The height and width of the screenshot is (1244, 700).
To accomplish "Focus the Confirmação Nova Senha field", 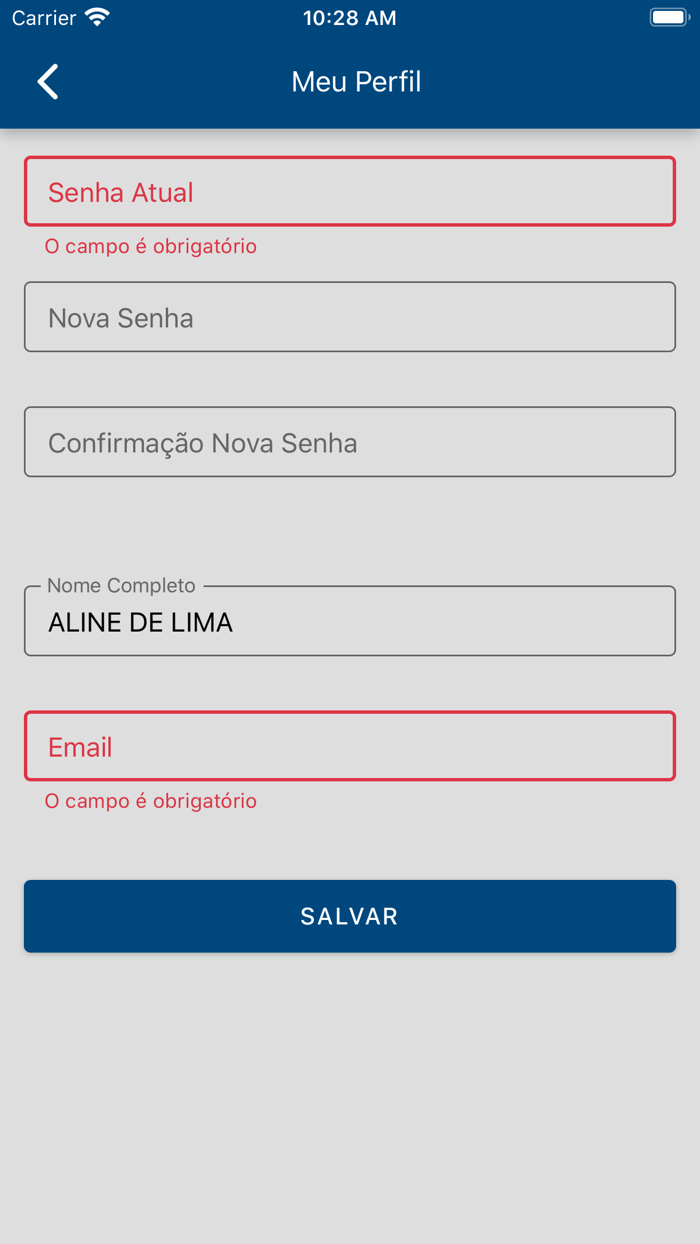I will (350, 442).
